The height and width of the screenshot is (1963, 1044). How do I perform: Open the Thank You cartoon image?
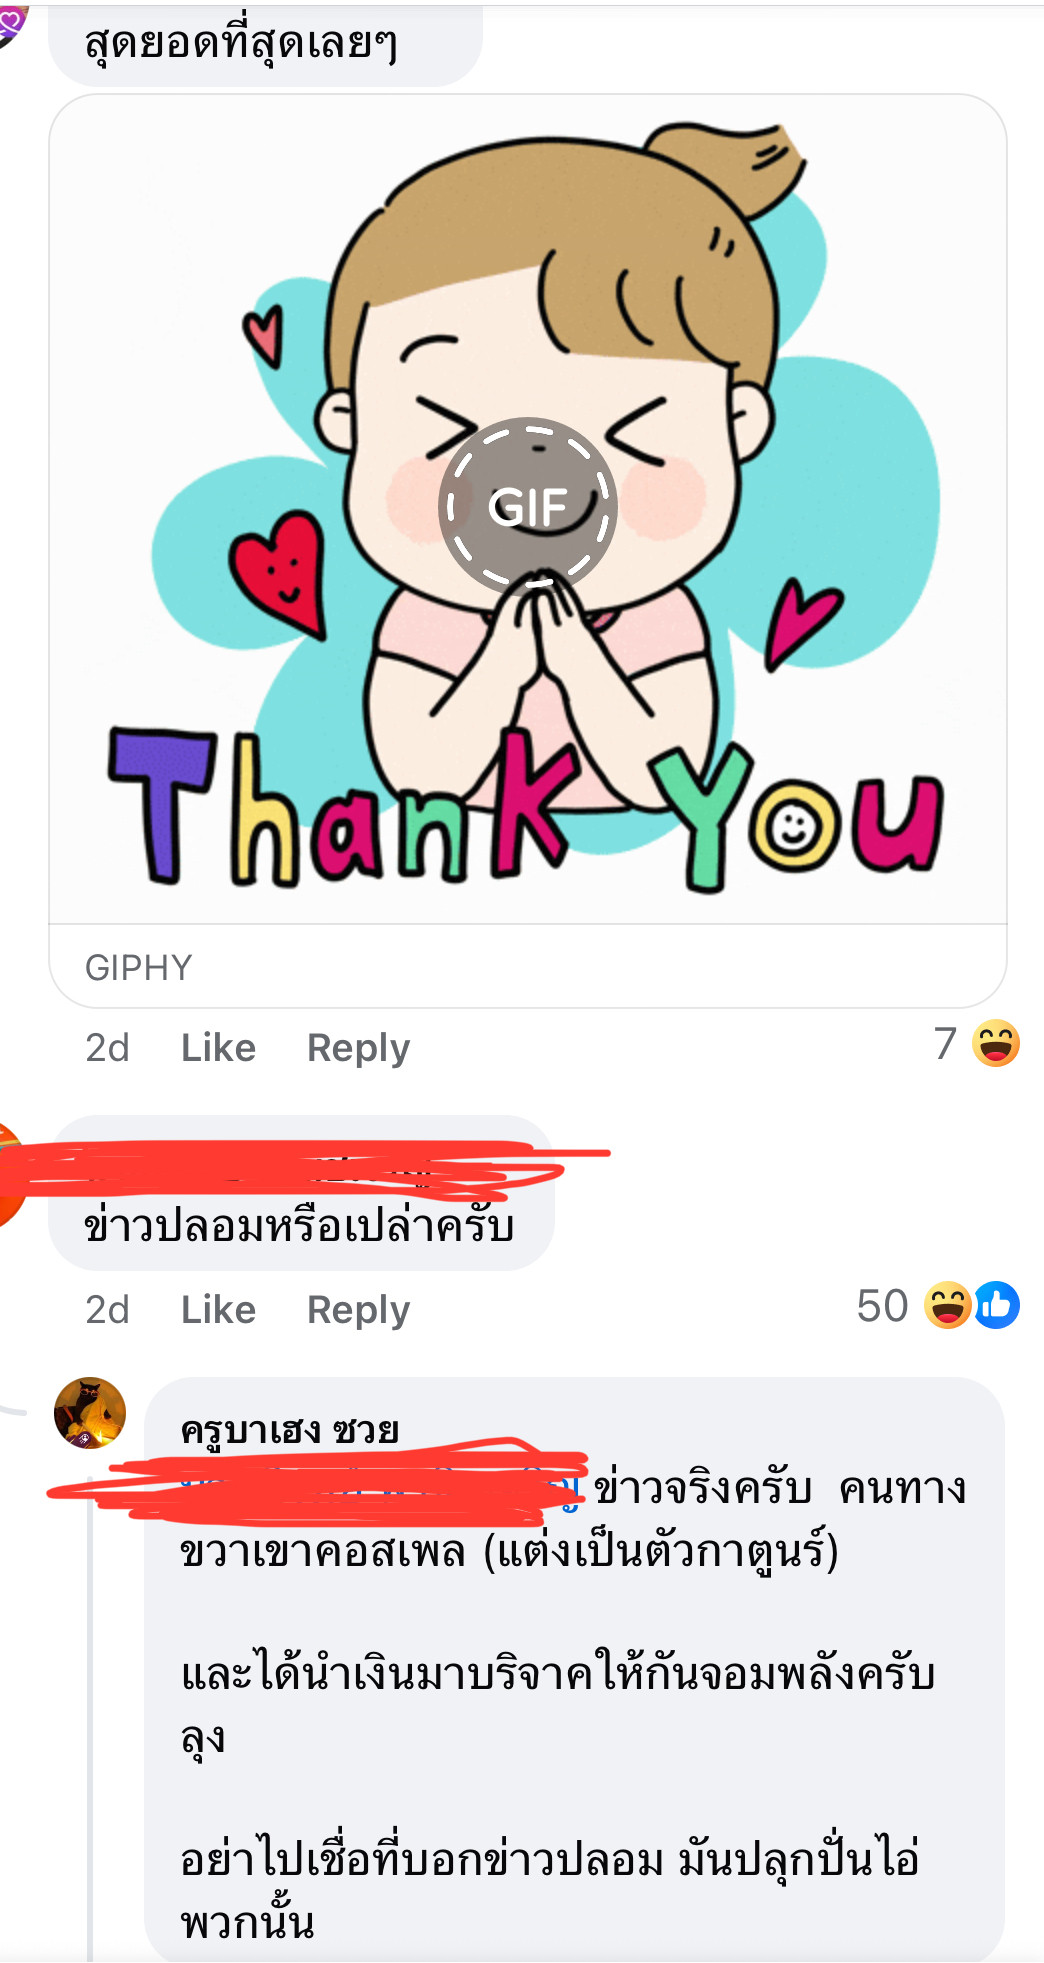pyautogui.click(x=527, y=510)
